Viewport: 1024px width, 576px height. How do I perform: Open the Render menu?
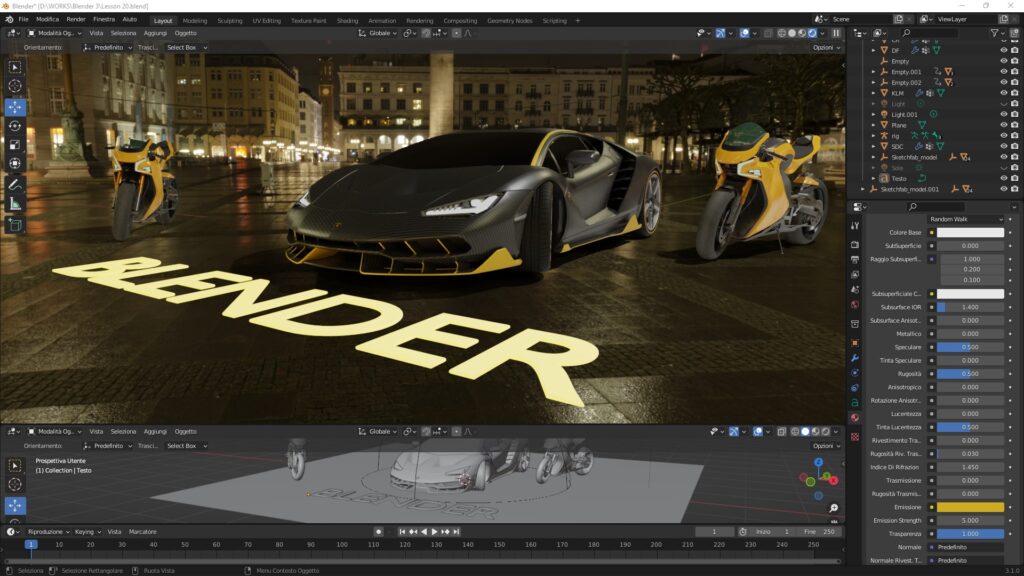76,20
